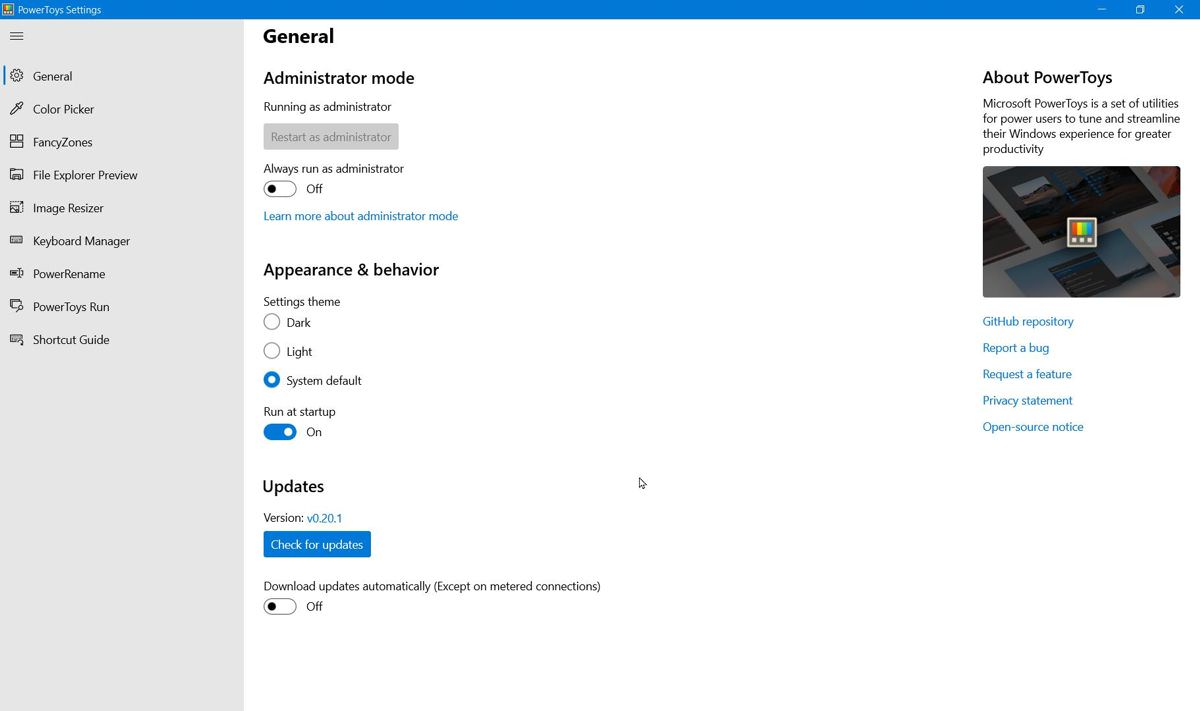Click the PowerToys title bar app icon

pyautogui.click(x=8, y=9)
